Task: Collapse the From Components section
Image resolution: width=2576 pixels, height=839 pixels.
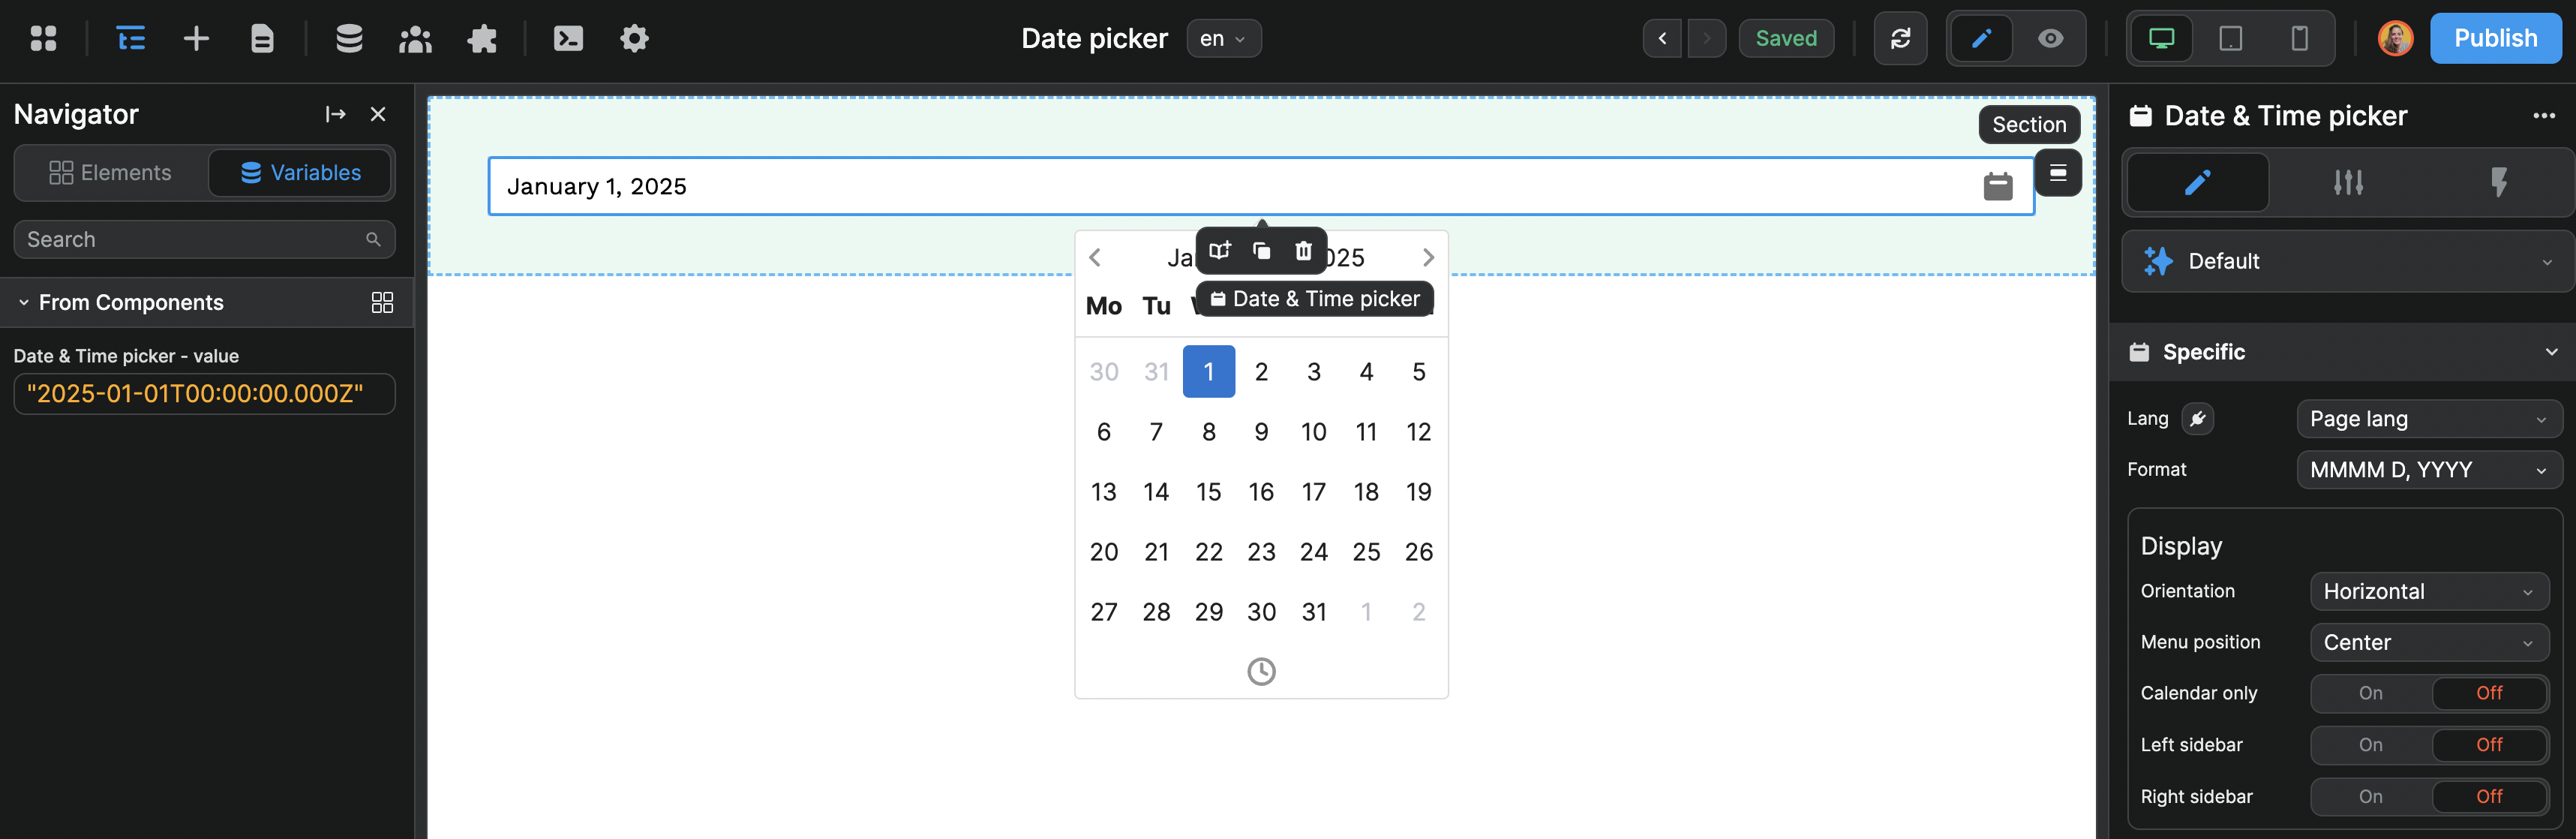Action: click(25, 302)
